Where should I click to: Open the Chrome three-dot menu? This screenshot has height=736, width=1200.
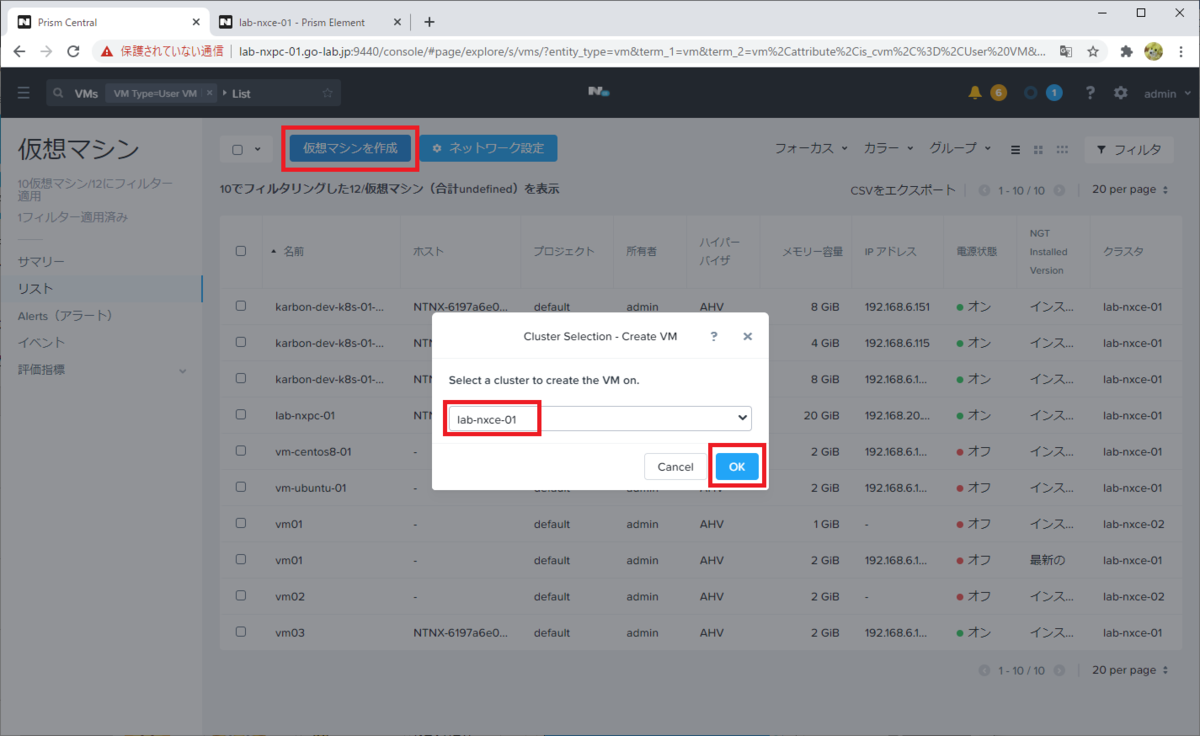click(x=1181, y=50)
